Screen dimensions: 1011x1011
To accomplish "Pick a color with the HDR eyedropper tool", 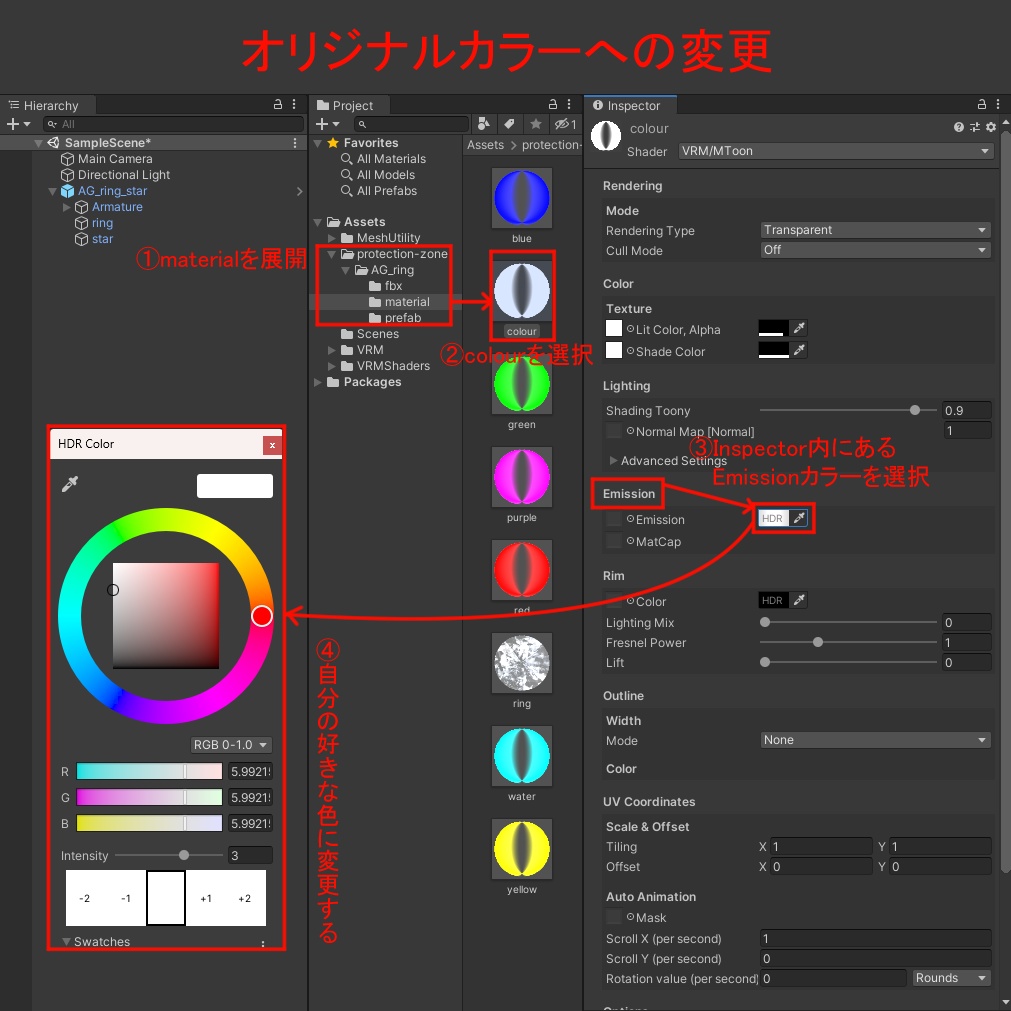I will click(x=68, y=483).
